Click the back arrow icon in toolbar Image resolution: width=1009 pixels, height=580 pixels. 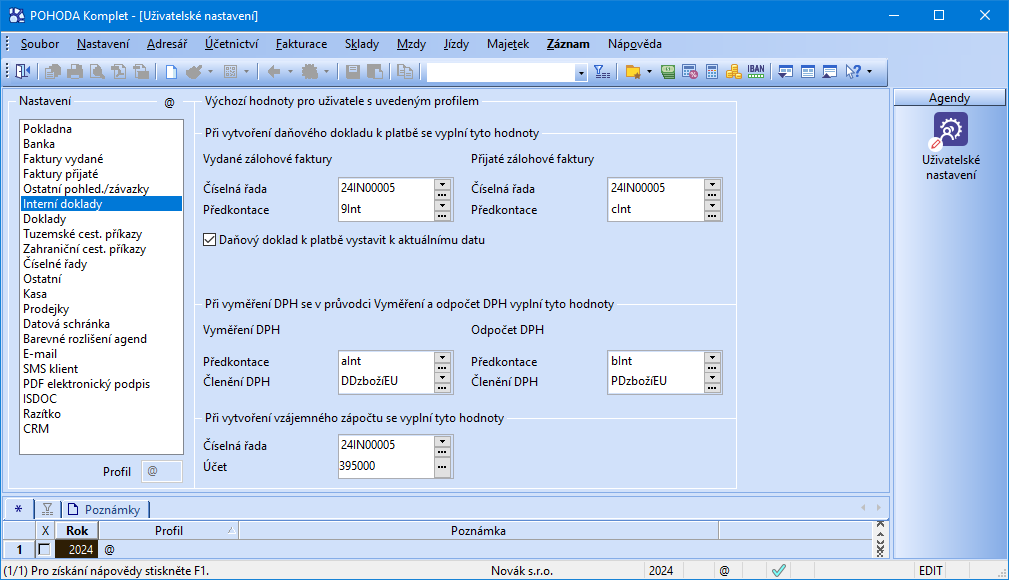[274, 72]
